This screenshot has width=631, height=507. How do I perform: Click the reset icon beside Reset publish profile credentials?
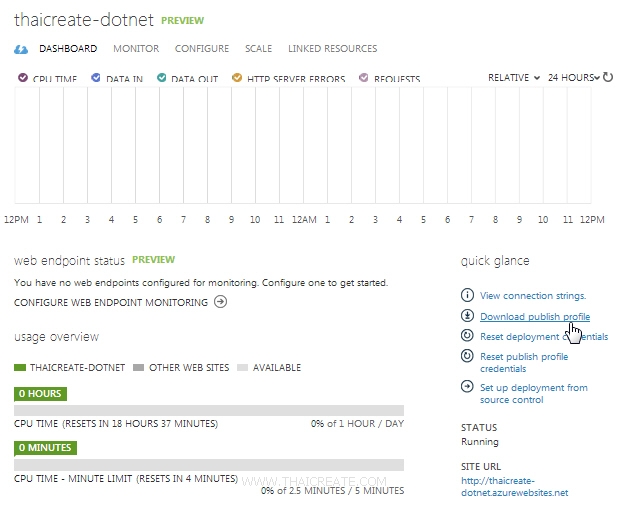pyautogui.click(x=467, y=356)
